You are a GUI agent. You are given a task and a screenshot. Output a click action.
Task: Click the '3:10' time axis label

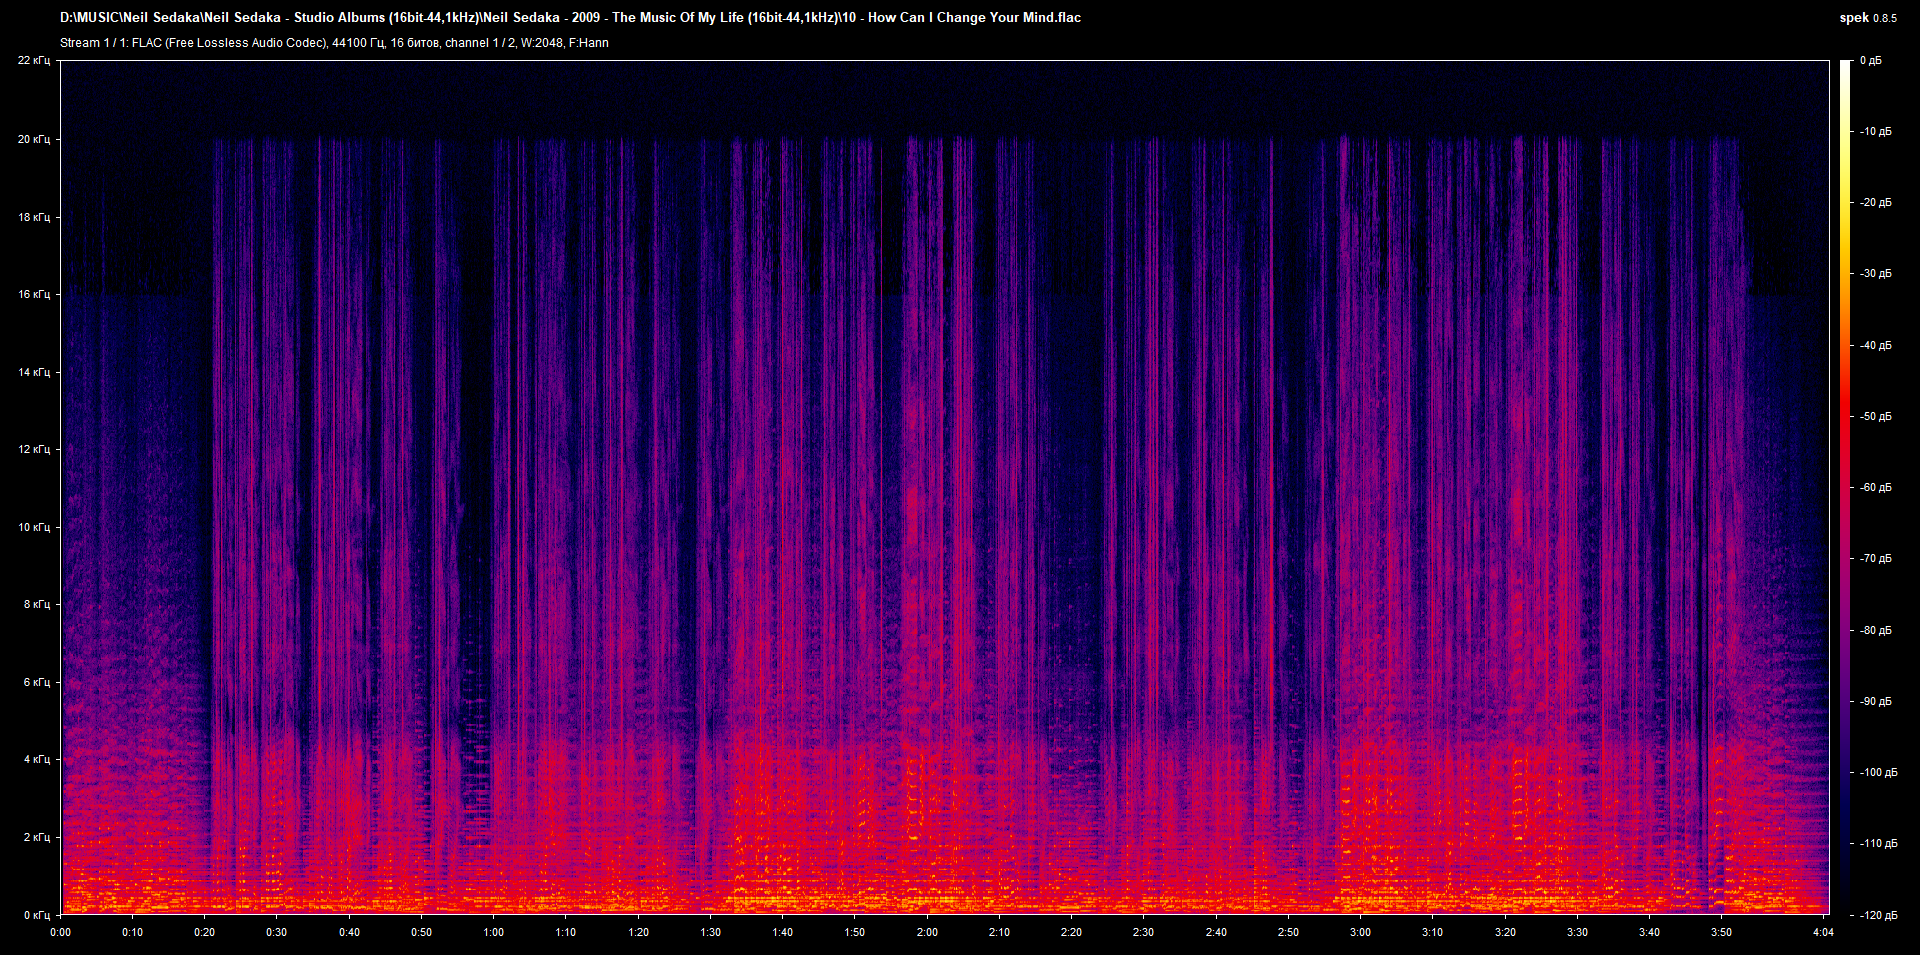tap(1433, 933)
